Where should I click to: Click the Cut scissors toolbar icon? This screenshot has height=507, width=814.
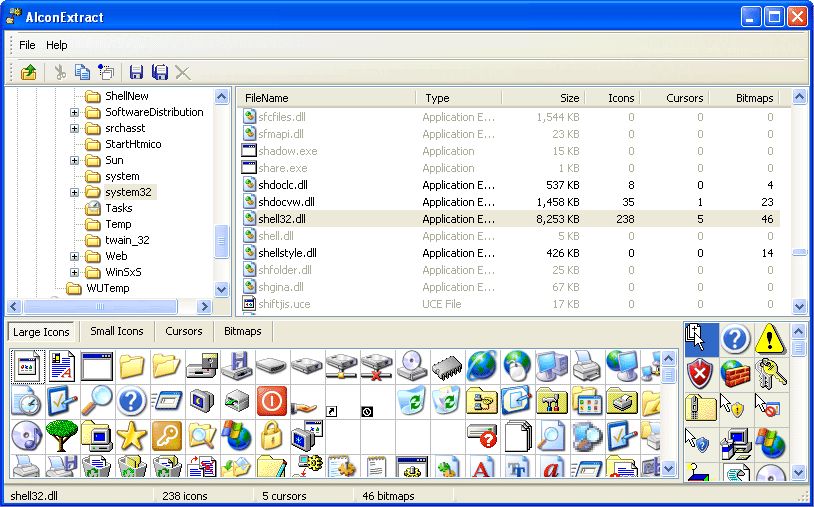(x=60, y=72)
